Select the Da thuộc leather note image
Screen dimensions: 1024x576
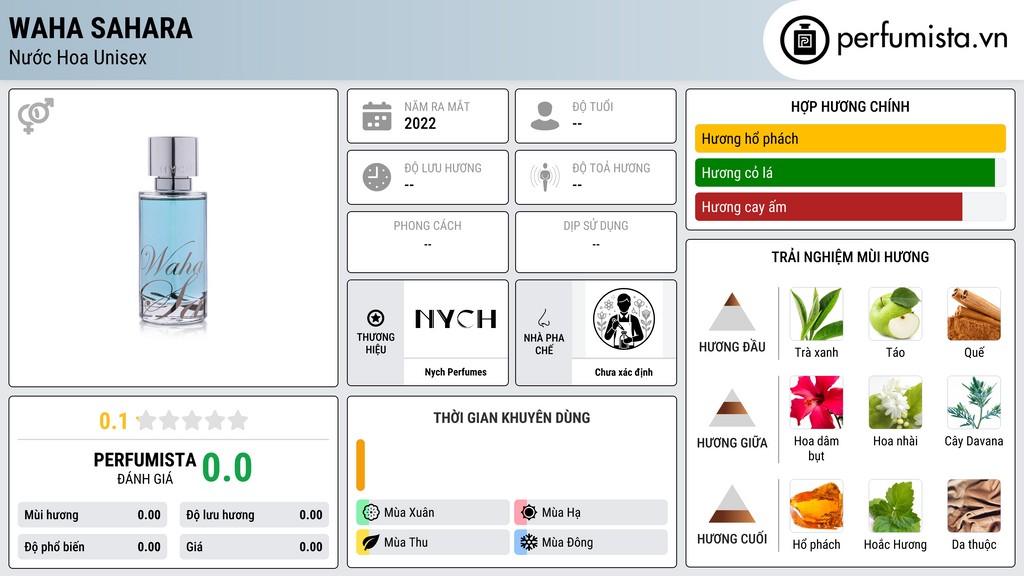click(x=974, y=506)
